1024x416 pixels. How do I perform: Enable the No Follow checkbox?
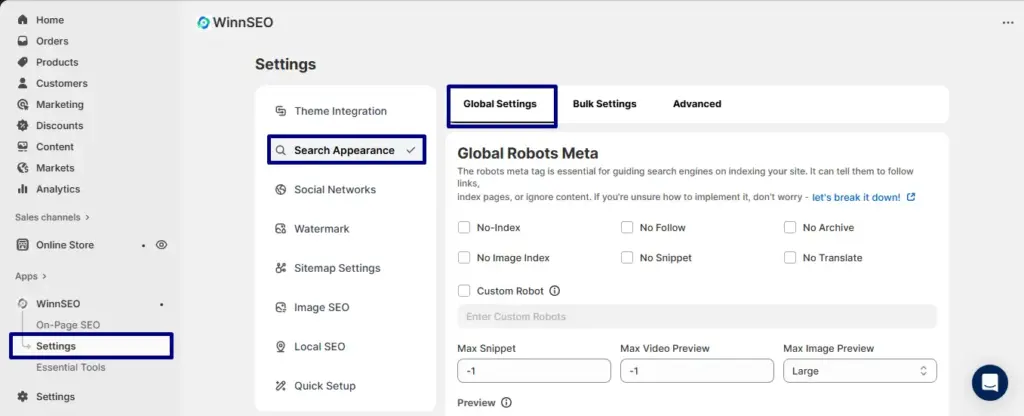tap(627, 227)
